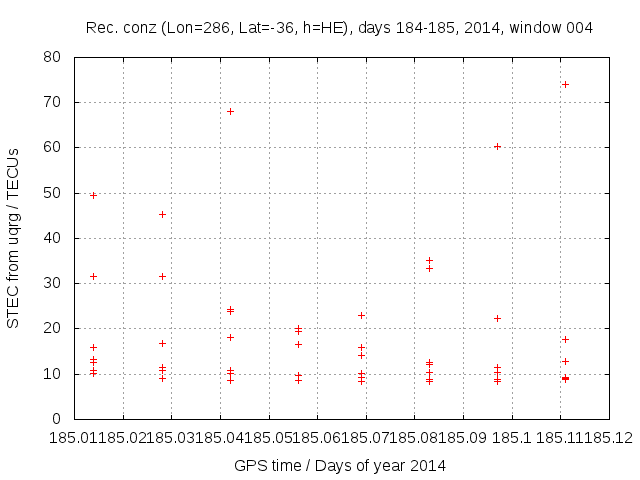640x480 pixels.
Task: Click the plot title starting with 'Rec. conz'
Action: coord(339,28)
